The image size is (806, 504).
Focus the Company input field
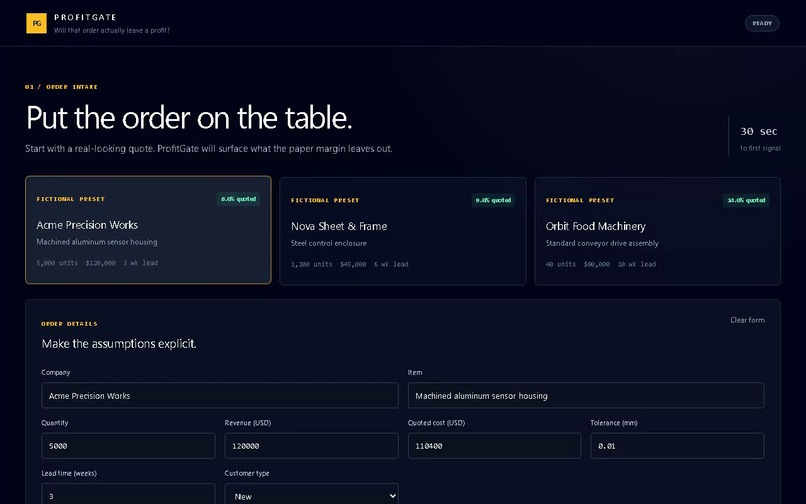[x=219, y=395]
